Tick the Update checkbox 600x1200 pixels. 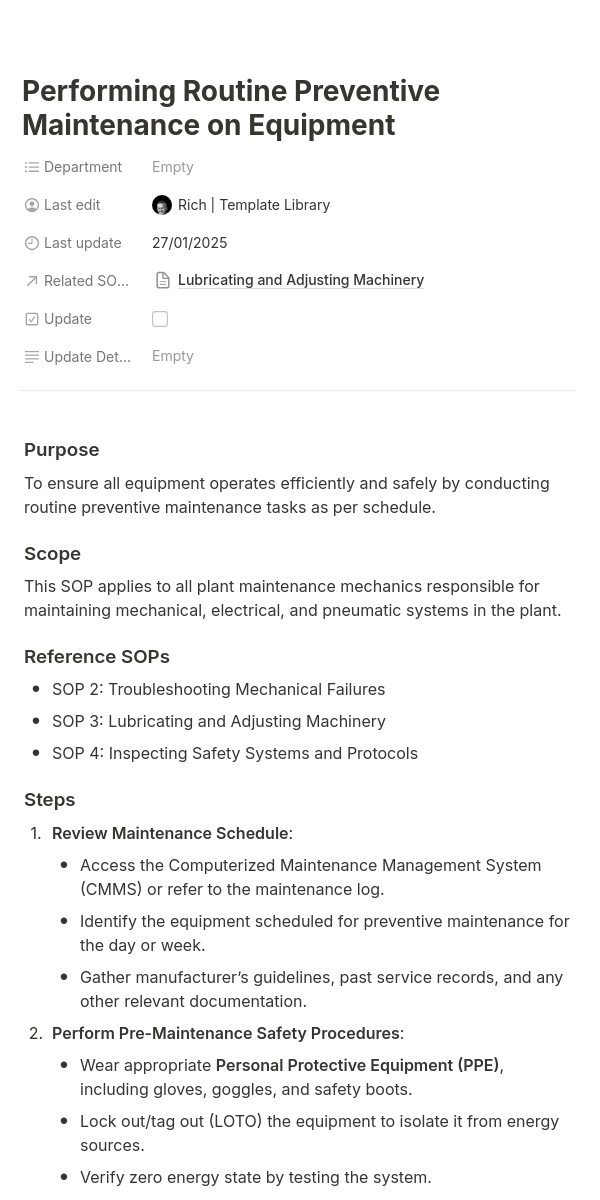160,319
